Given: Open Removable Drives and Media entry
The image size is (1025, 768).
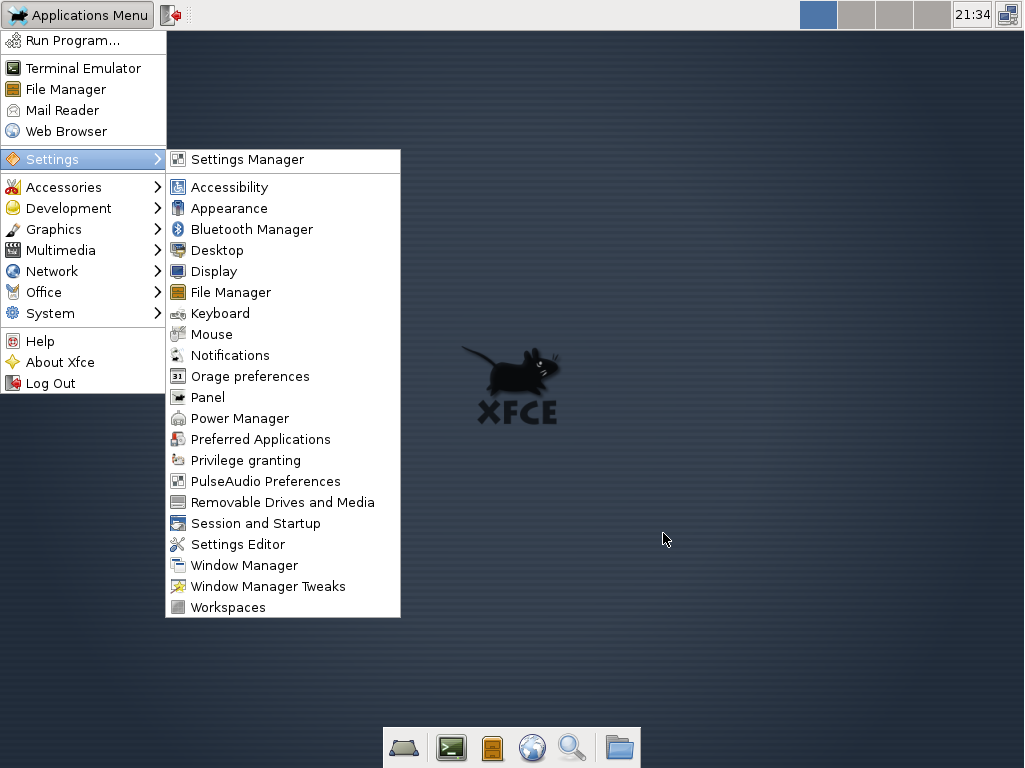Looking at the screenshot, I should point(282,503).
